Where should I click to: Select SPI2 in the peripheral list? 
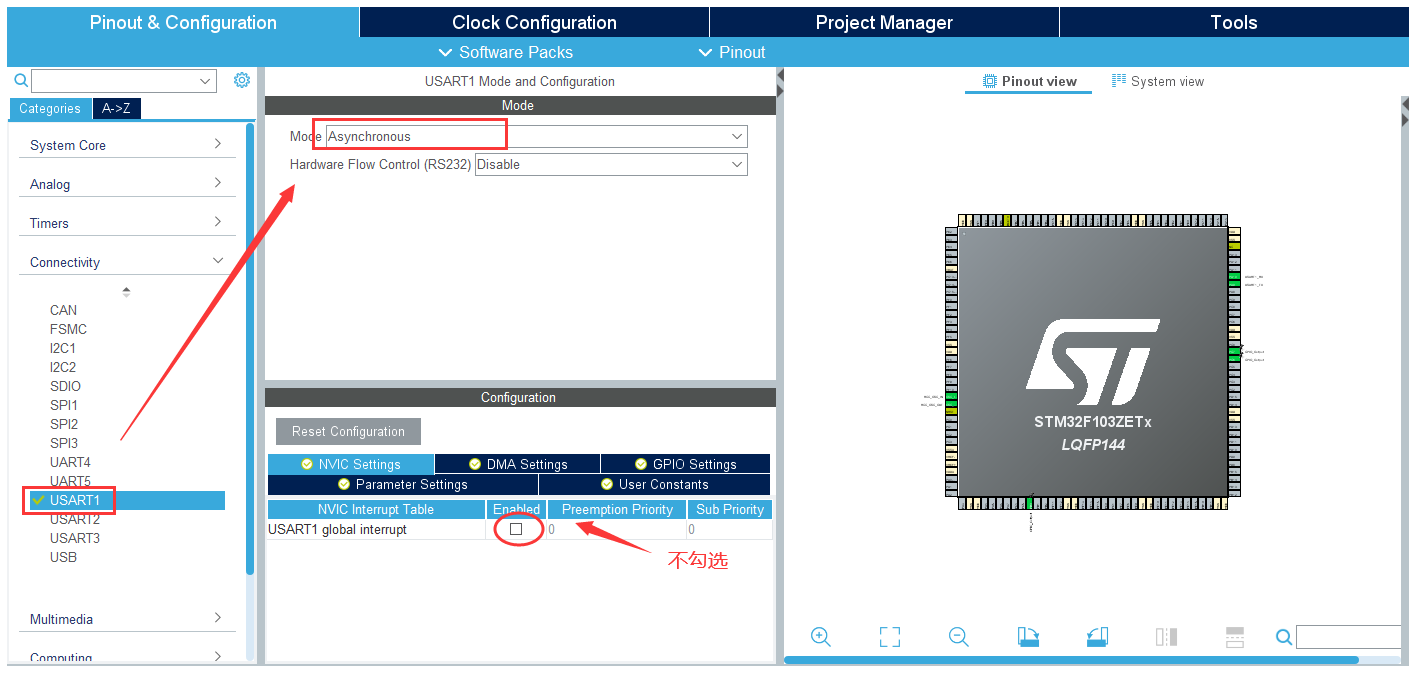pyautogui.click(x=64, y=424)
